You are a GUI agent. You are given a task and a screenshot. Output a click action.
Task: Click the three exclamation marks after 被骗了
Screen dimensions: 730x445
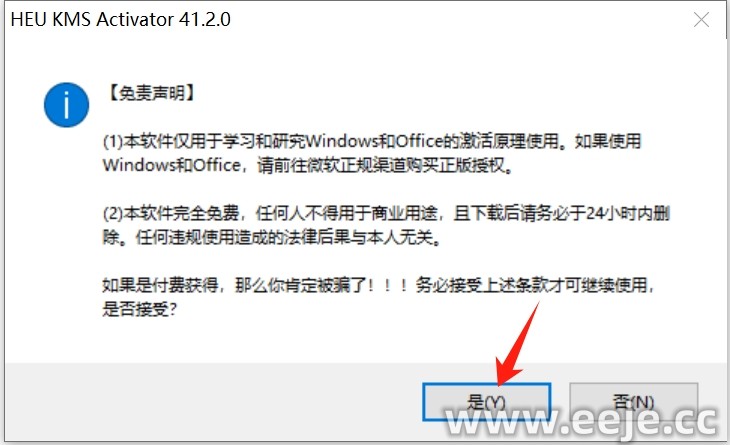tap(387, 285)
